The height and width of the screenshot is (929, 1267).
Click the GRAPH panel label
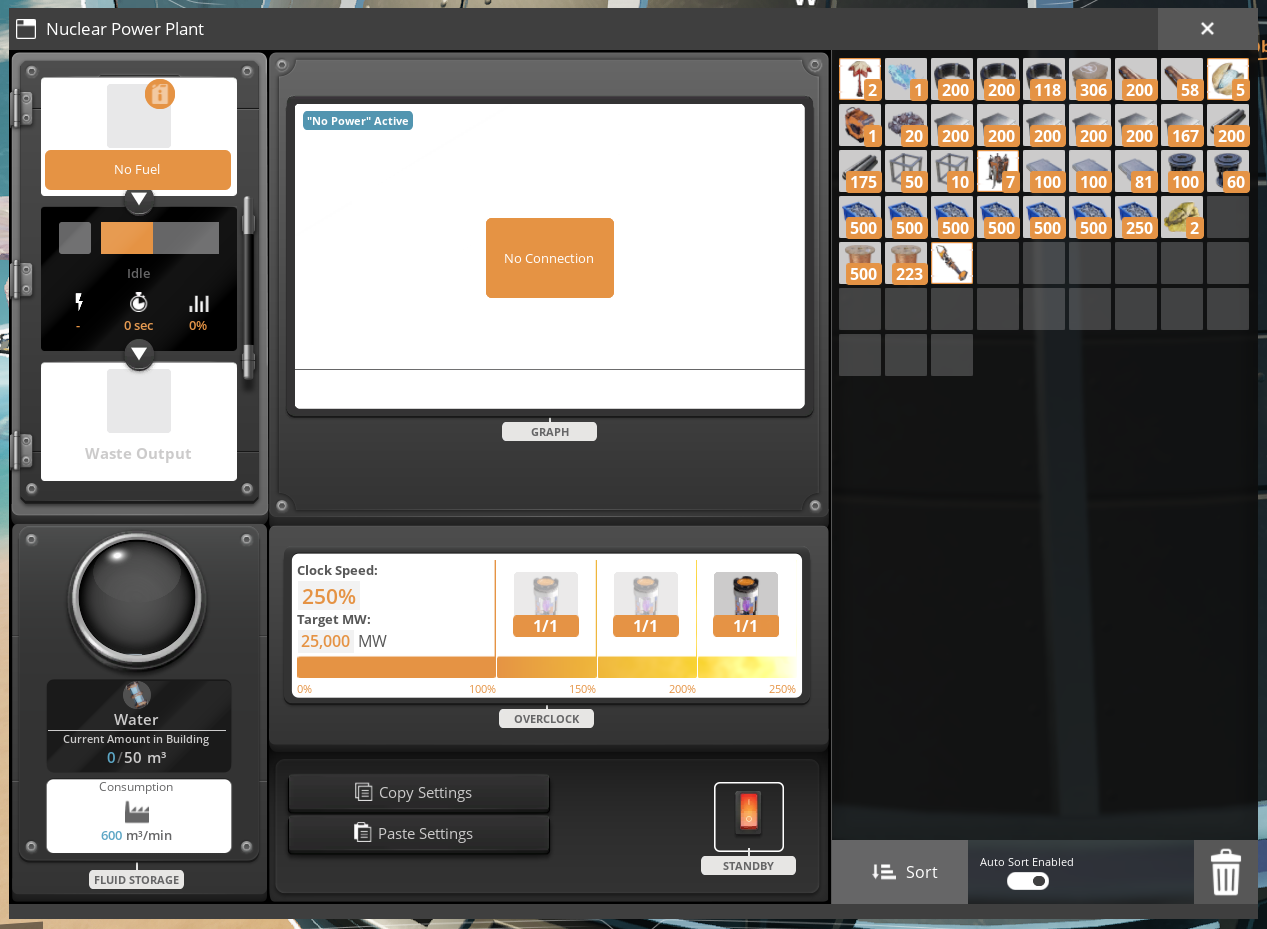550,432
